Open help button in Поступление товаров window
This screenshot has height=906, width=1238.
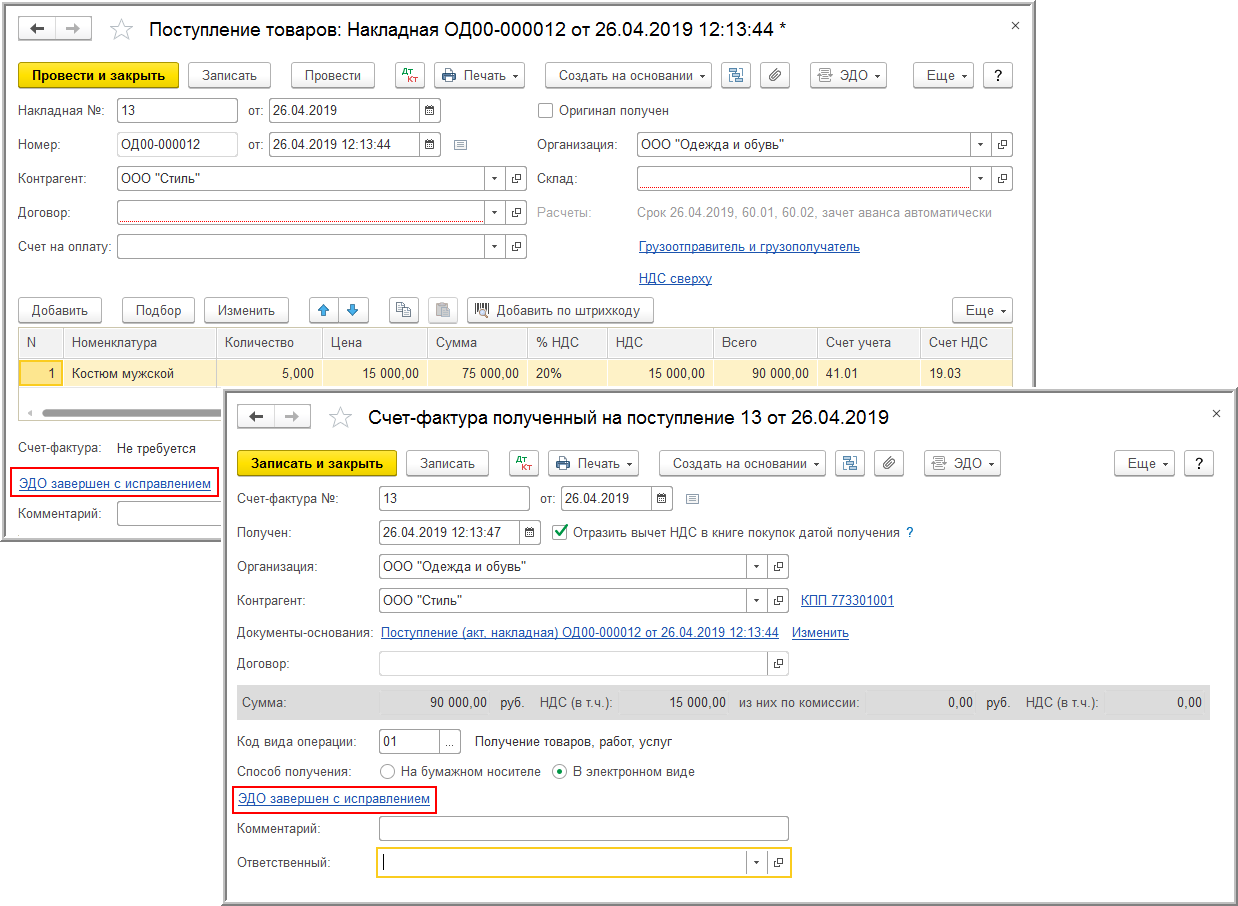tap(998, 75)
